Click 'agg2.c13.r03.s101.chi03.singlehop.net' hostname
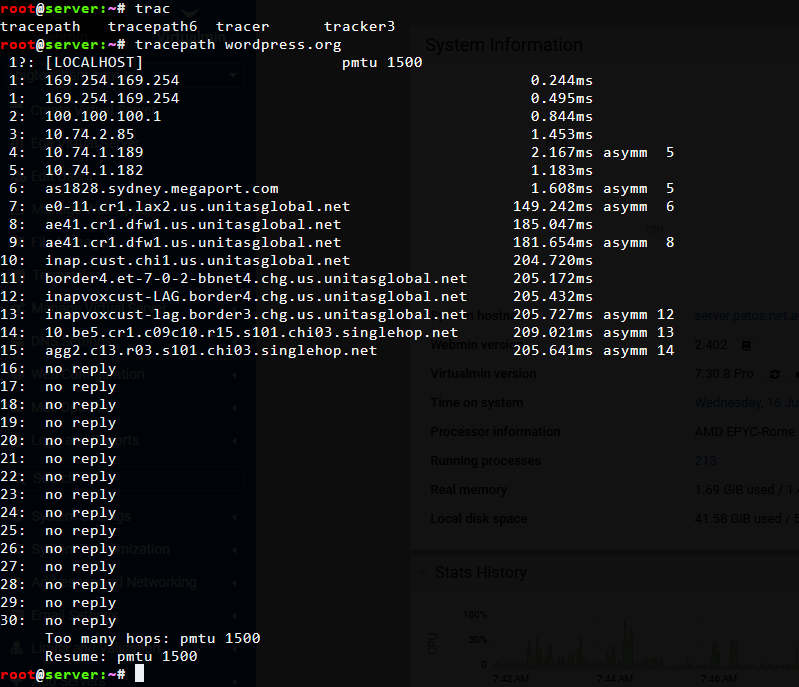Screen dimensions: 799x687 click(211, 351)
